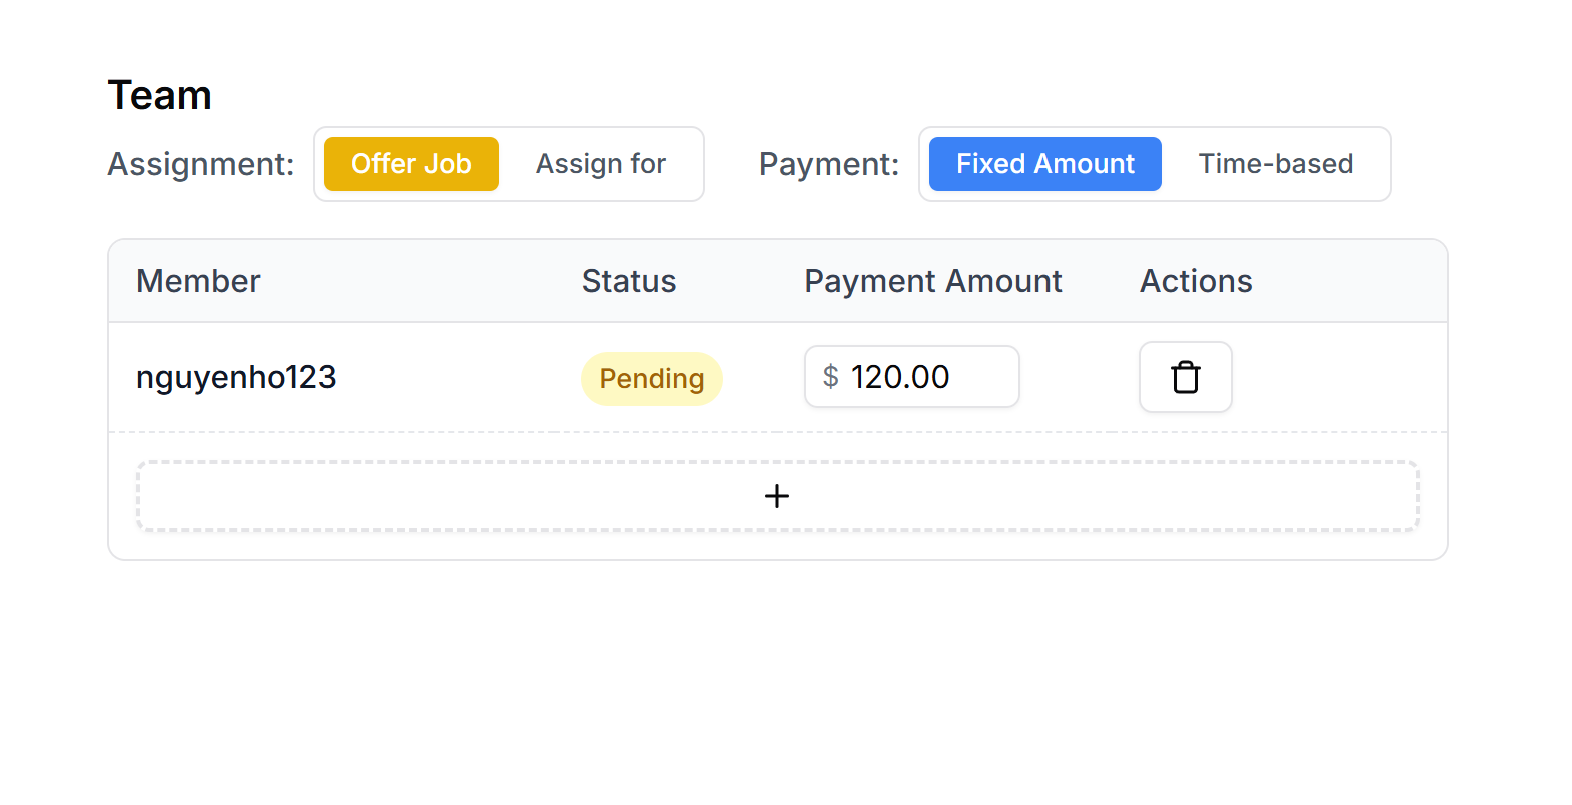
Task: Choose Fixed Amount payment type
Action: tap(1045, 164)
